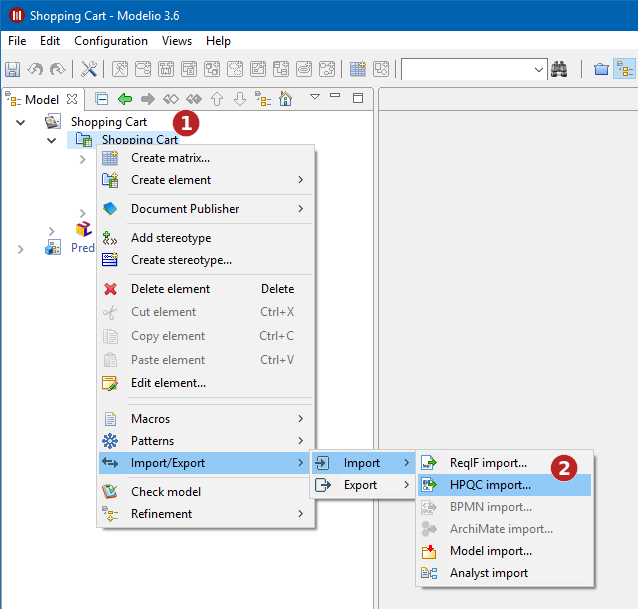Open settings via wrench tools icon

(x=88, y=69)
